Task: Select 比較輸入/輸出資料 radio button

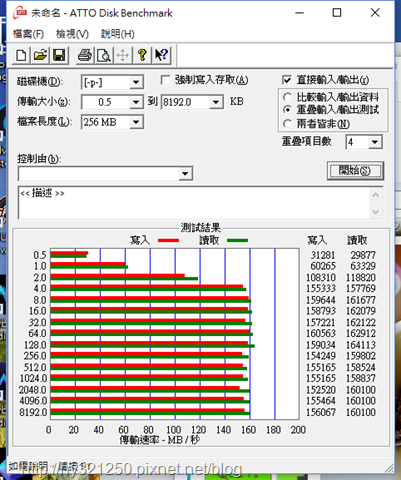Action: 287,97
